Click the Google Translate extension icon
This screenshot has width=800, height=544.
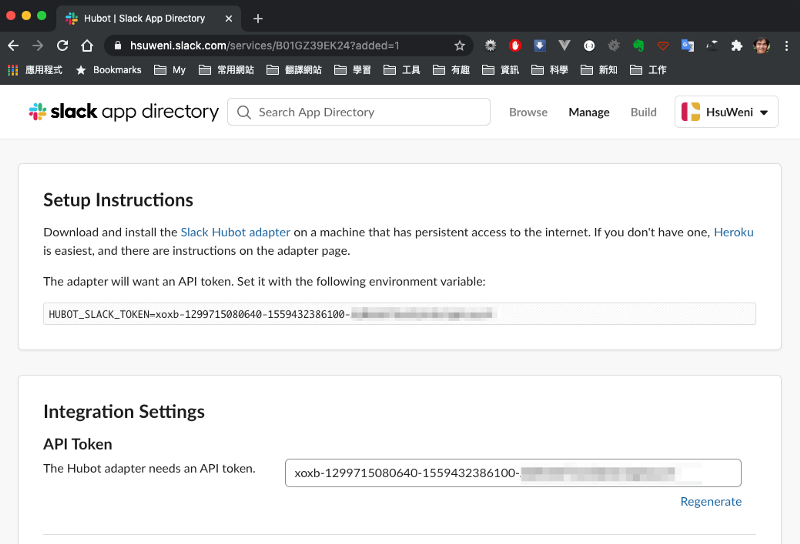click(x=687, y=45)
